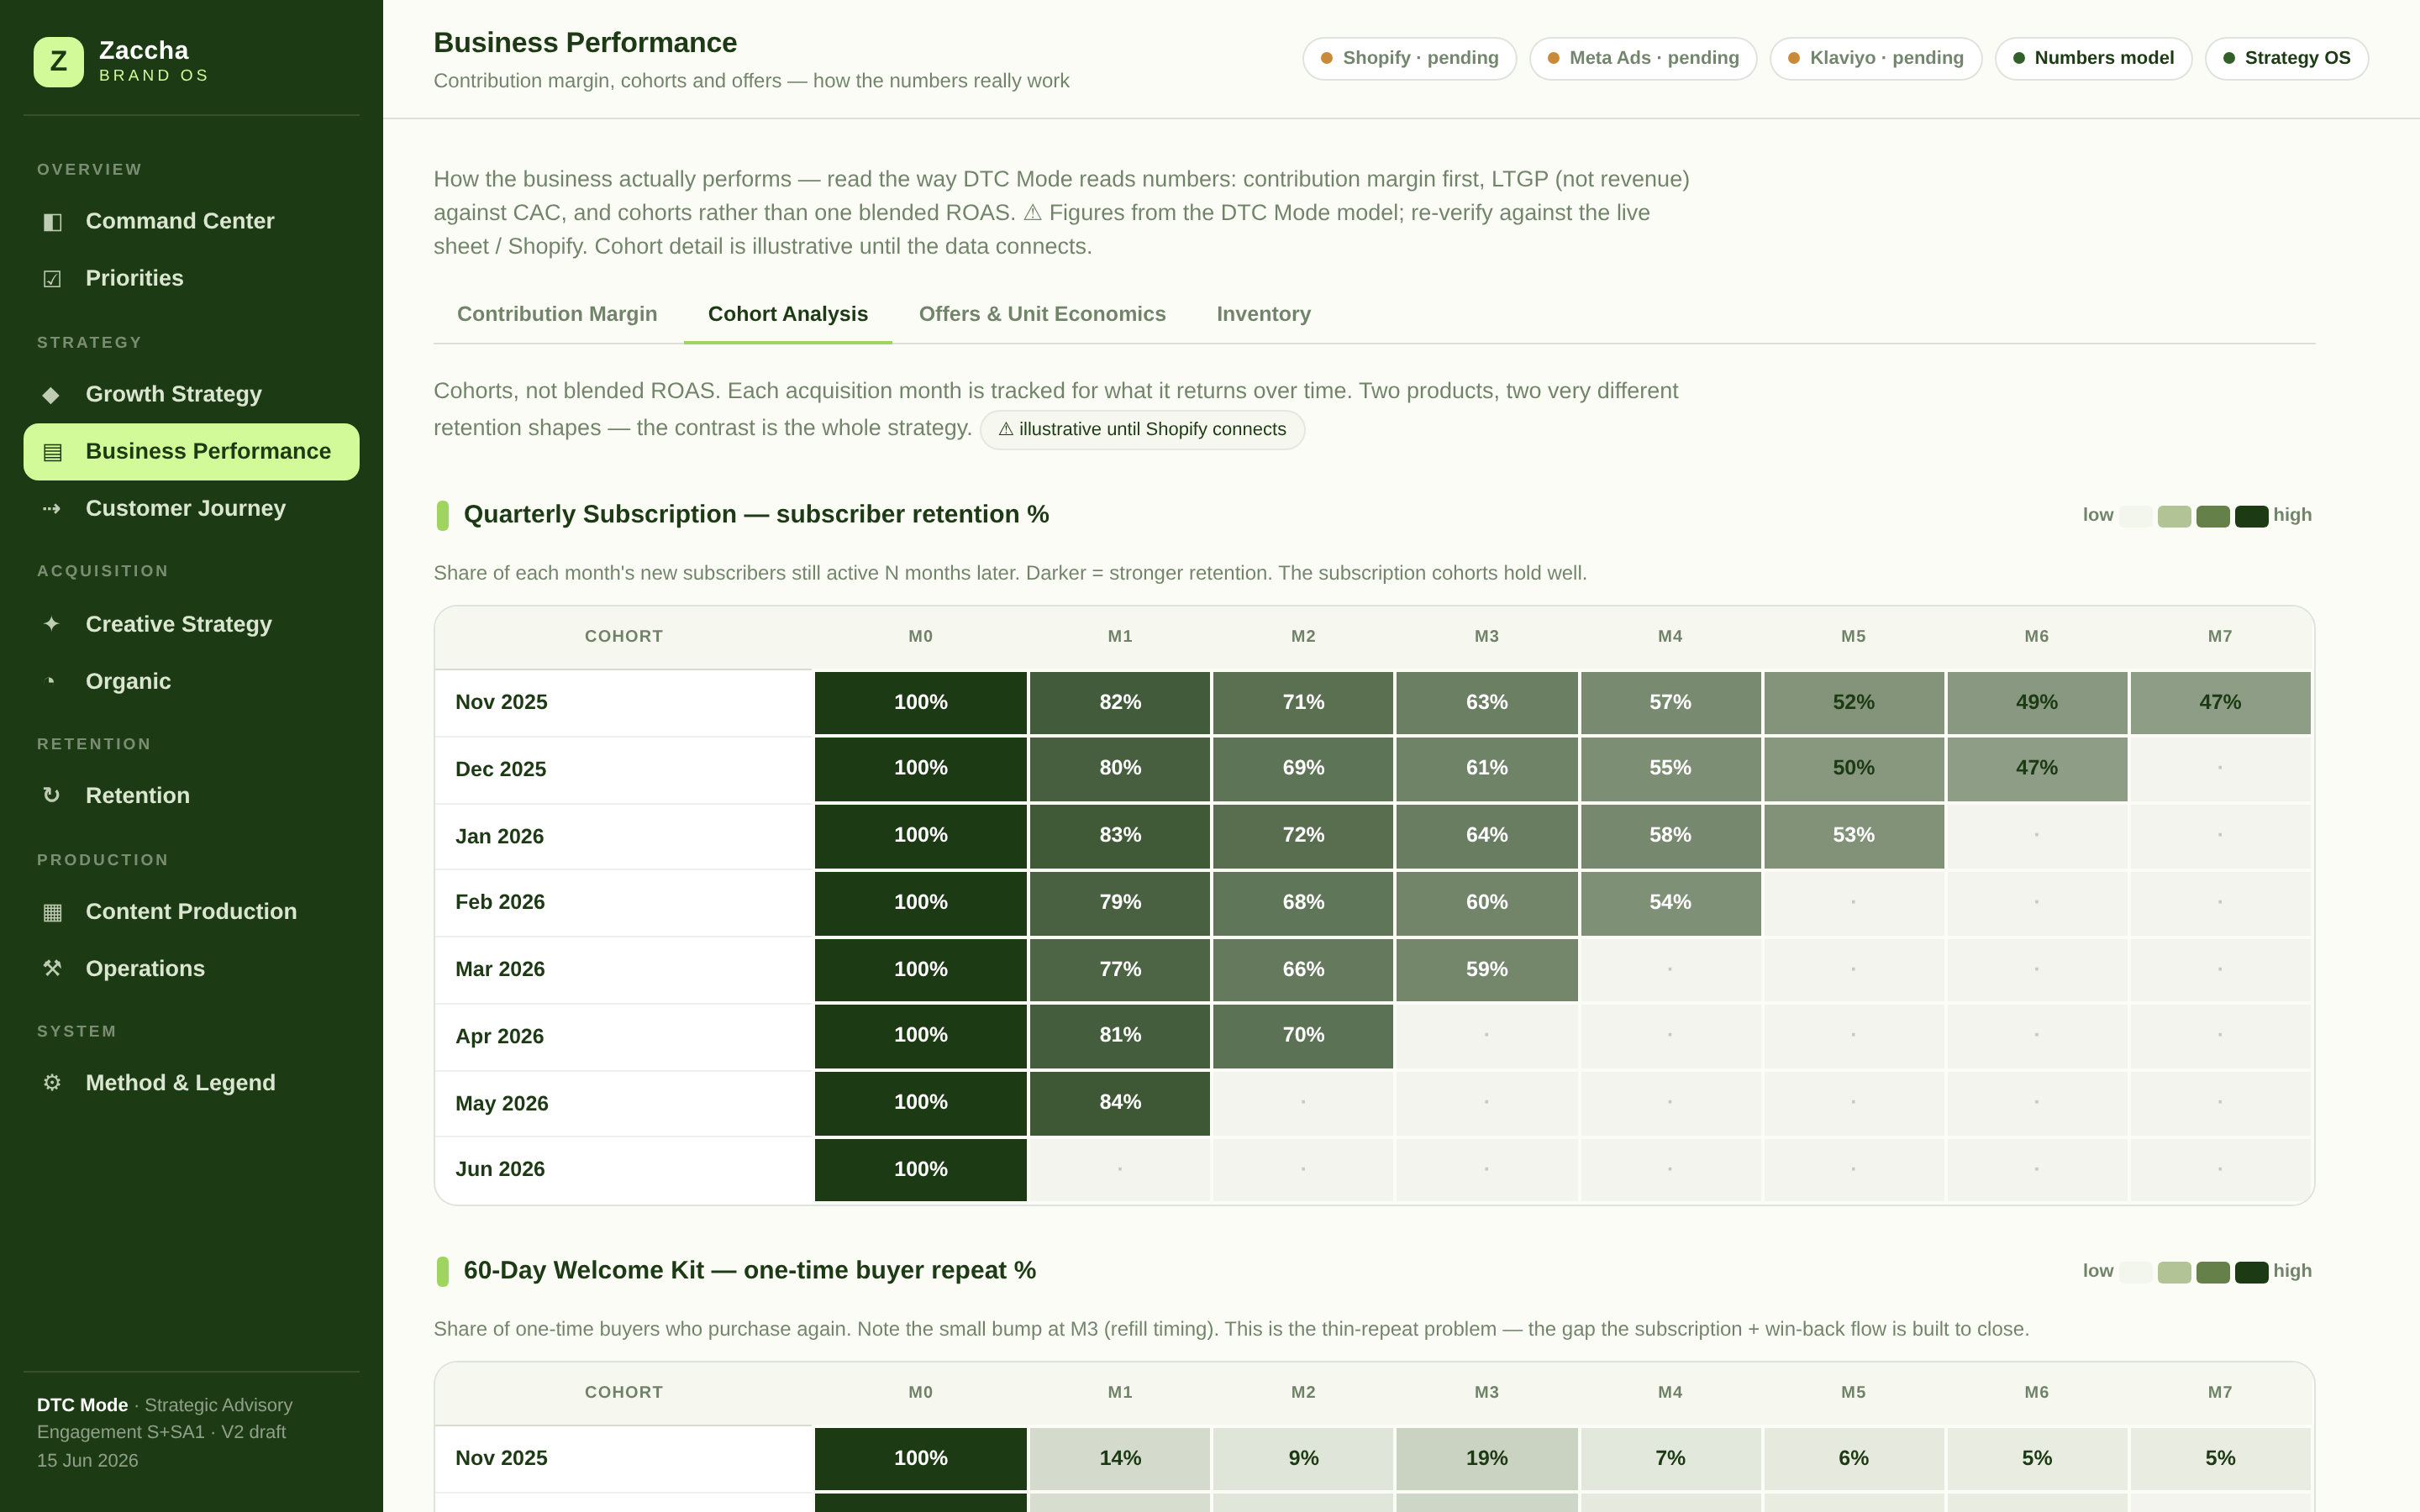Click the orange status dot on Meta Ads pill
2420x1512 pixels.
tap(1553, 58)
